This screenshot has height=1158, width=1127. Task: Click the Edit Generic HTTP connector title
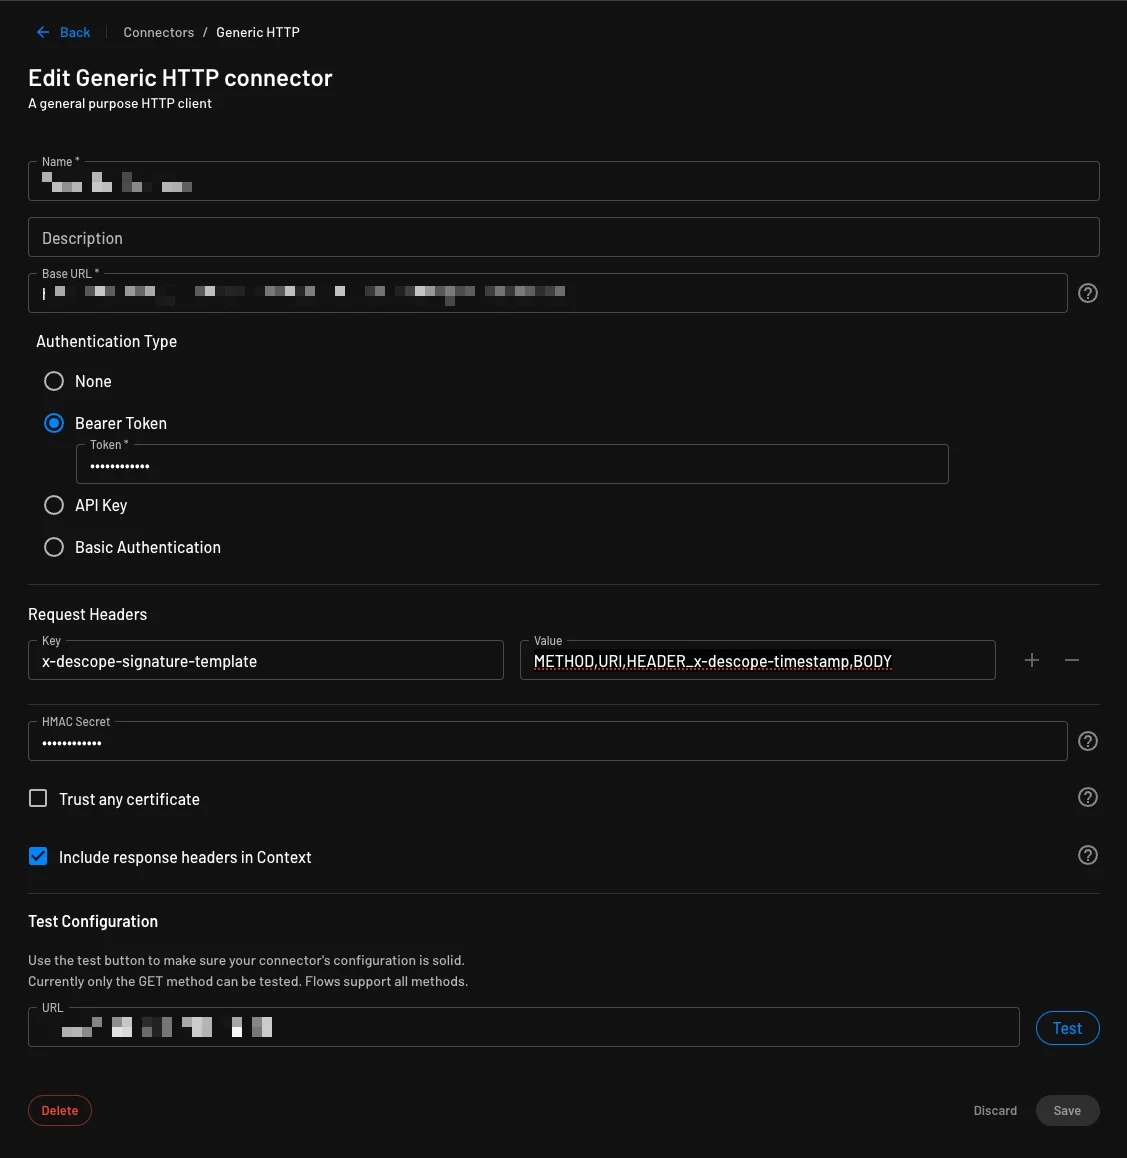pos(180,78)
